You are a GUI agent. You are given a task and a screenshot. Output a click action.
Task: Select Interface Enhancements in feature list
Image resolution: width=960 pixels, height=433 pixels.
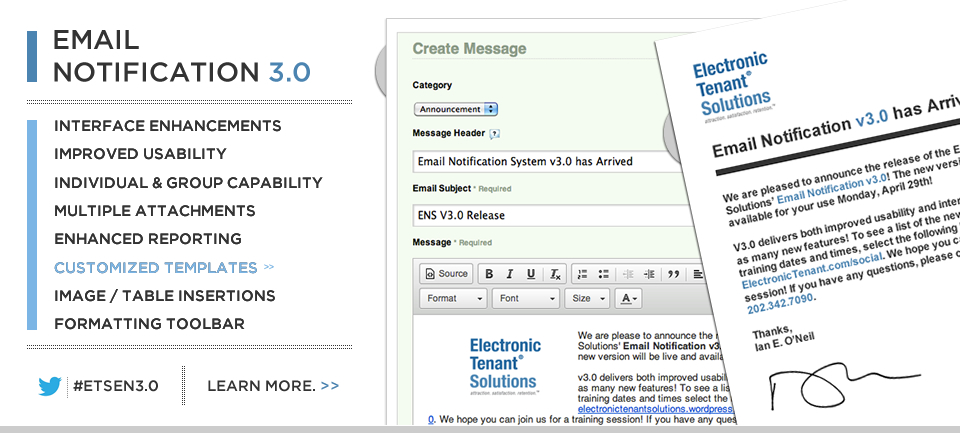coord(168,126)
